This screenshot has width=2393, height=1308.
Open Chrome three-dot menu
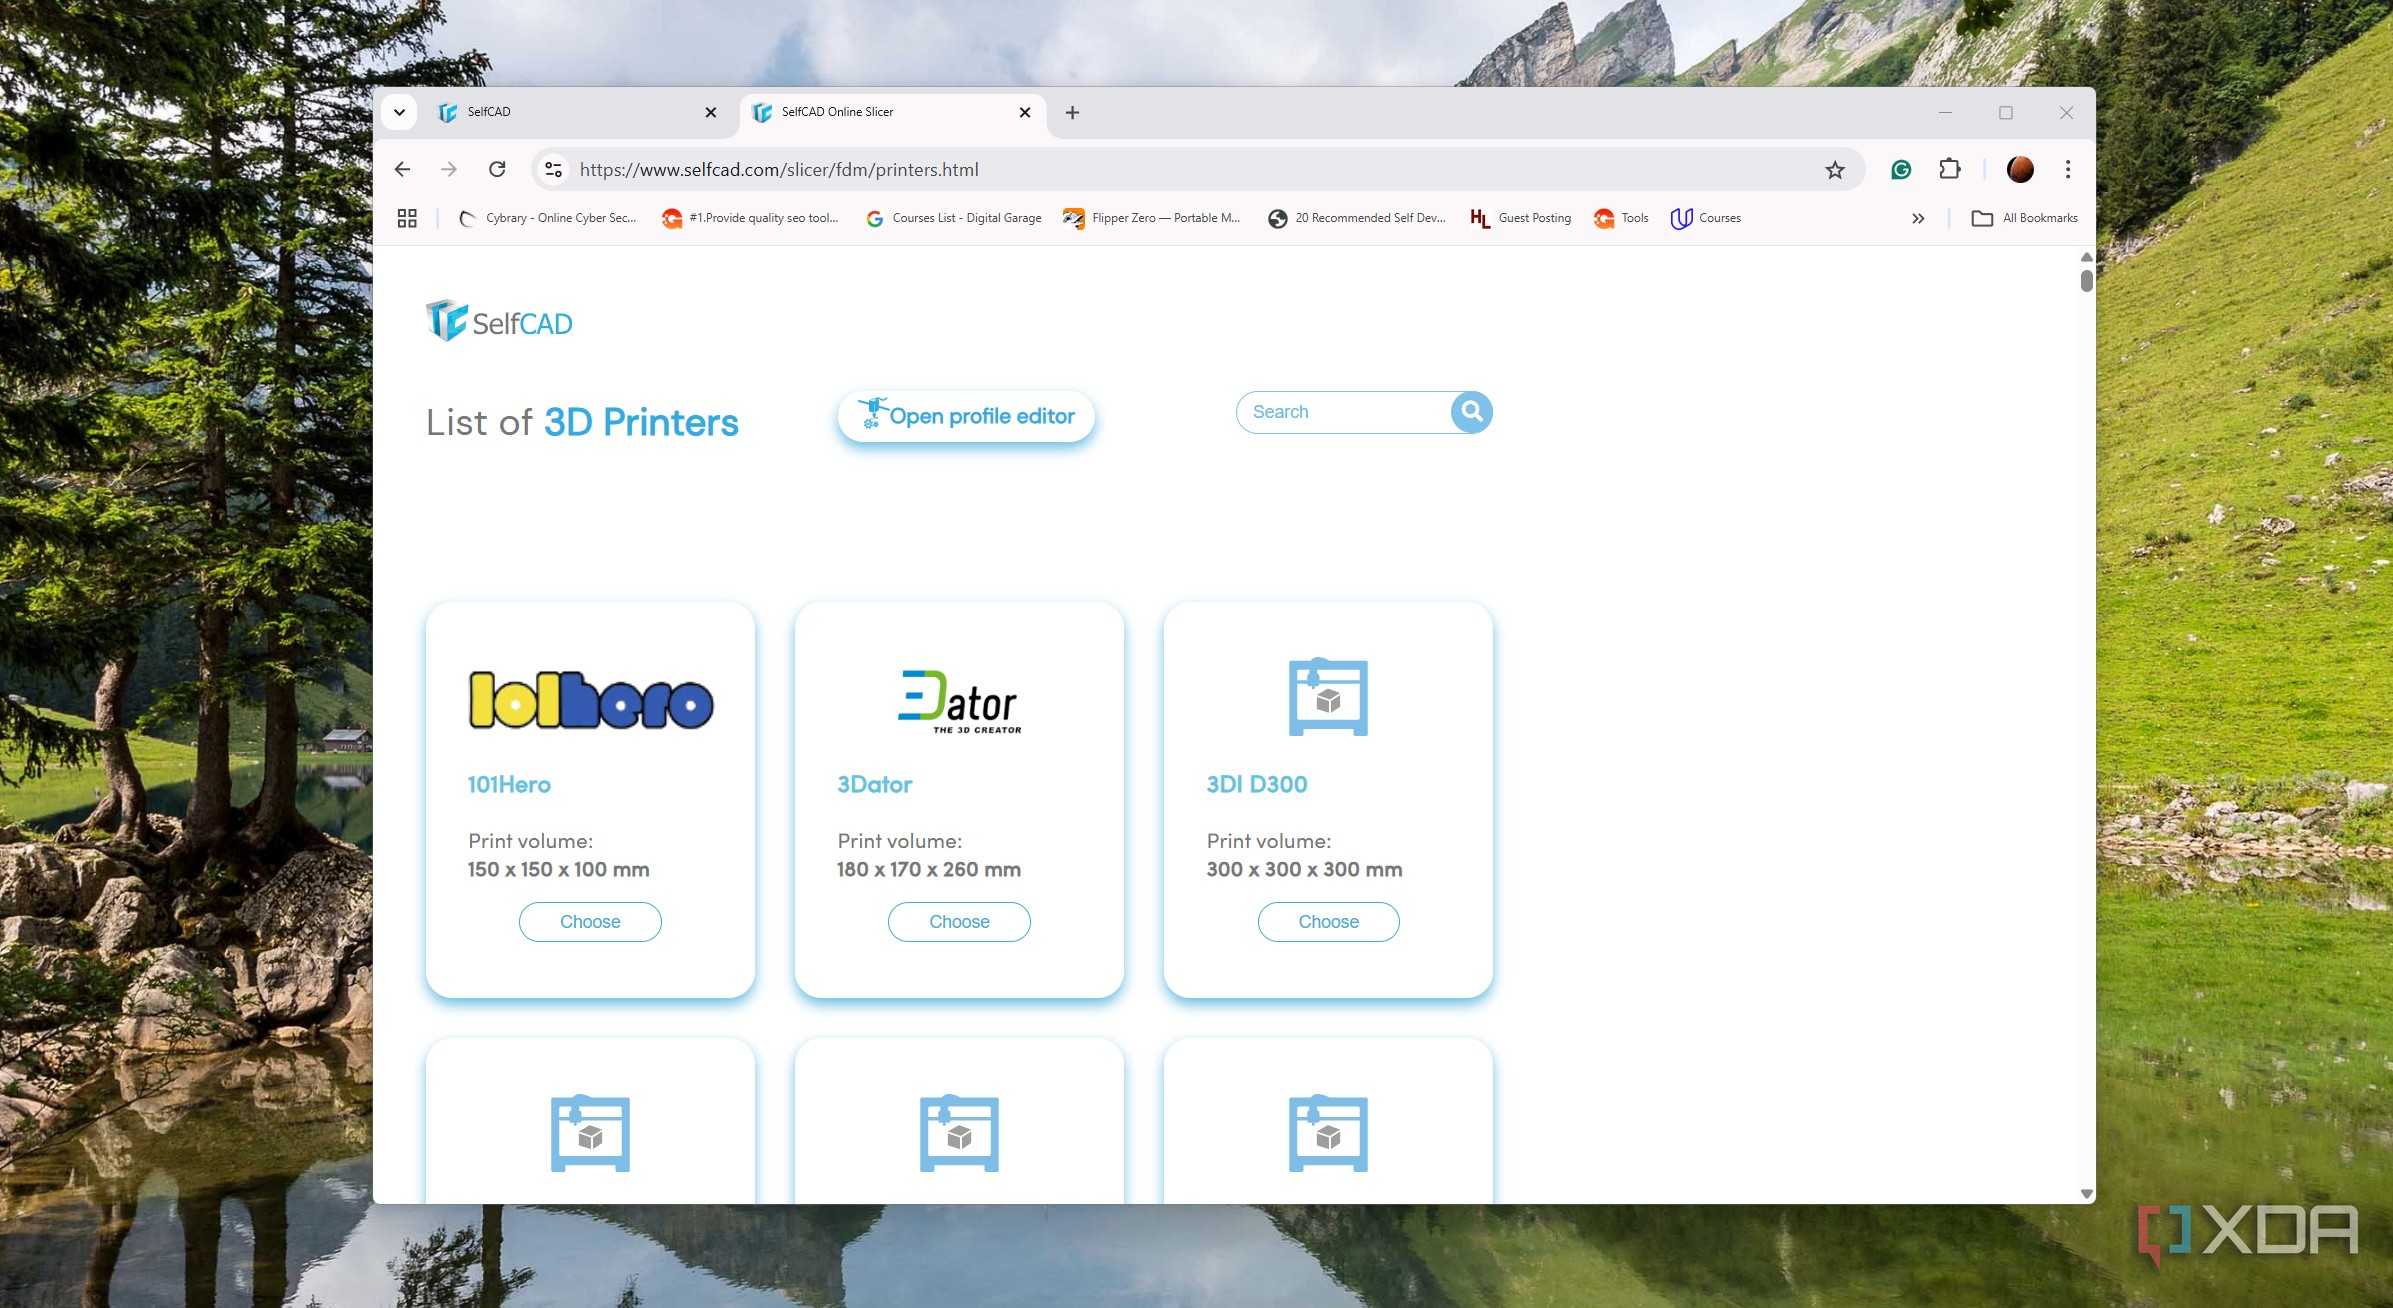(x=2067, y=169)
